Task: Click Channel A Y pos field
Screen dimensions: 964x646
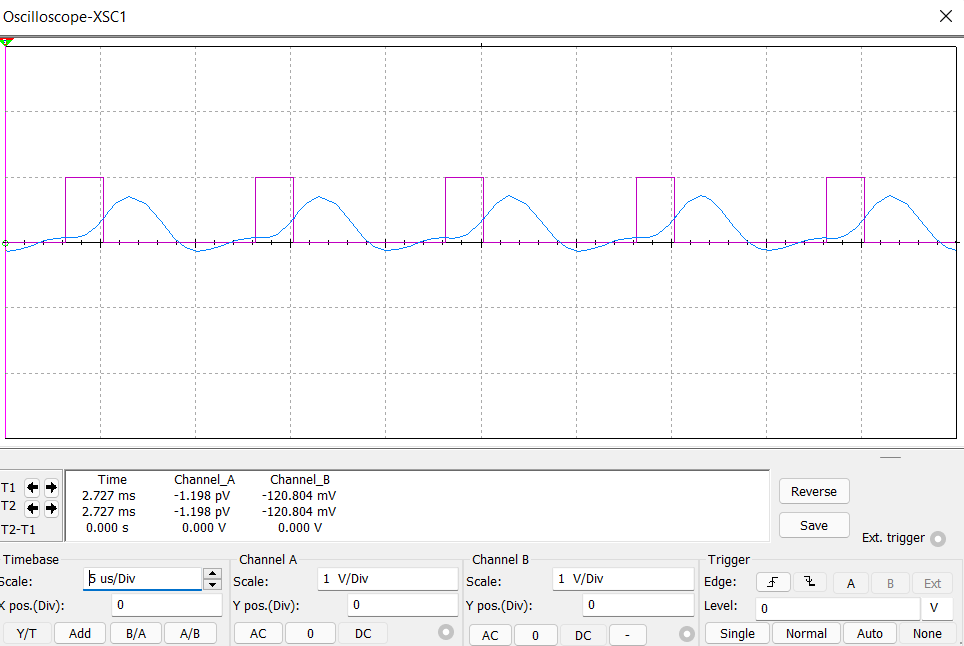Action: point(403,605)
